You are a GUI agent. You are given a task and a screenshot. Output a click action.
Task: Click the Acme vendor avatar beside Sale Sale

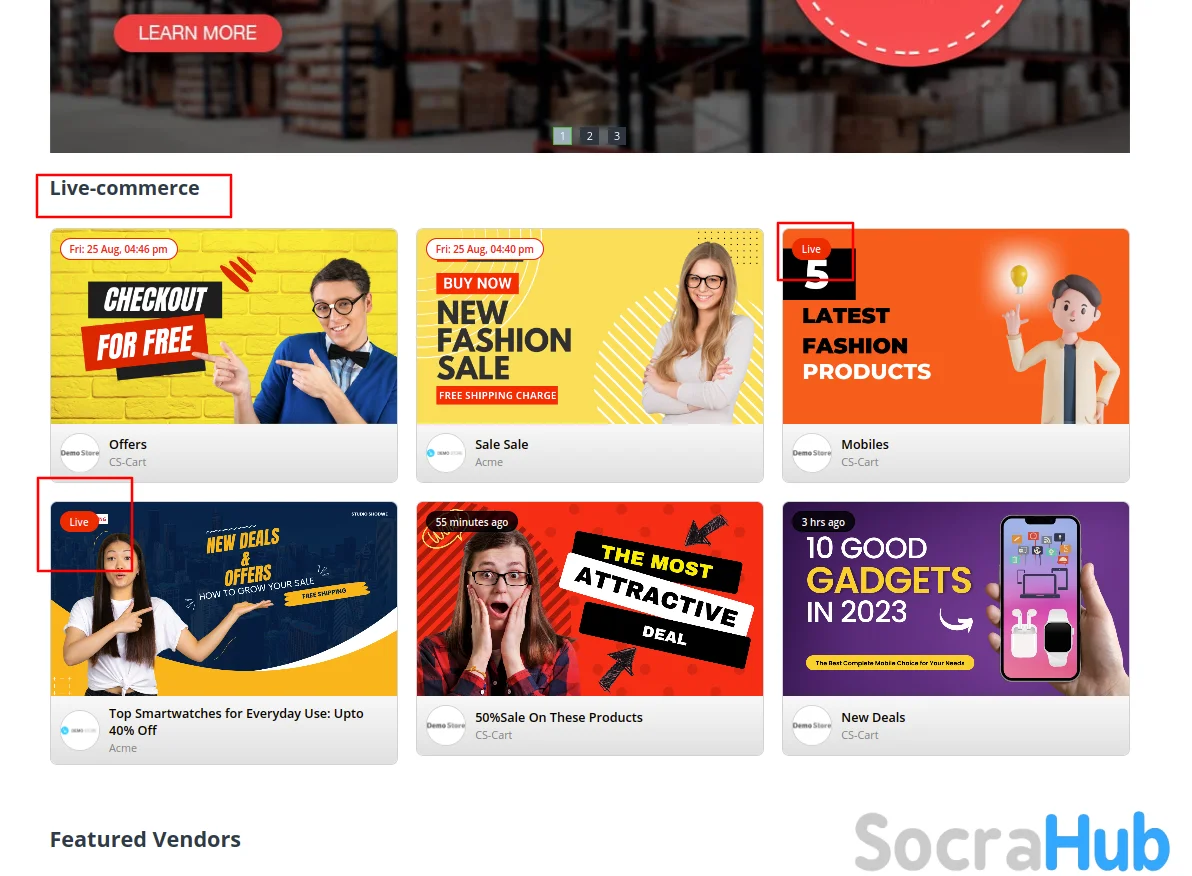tap(445, 452)
